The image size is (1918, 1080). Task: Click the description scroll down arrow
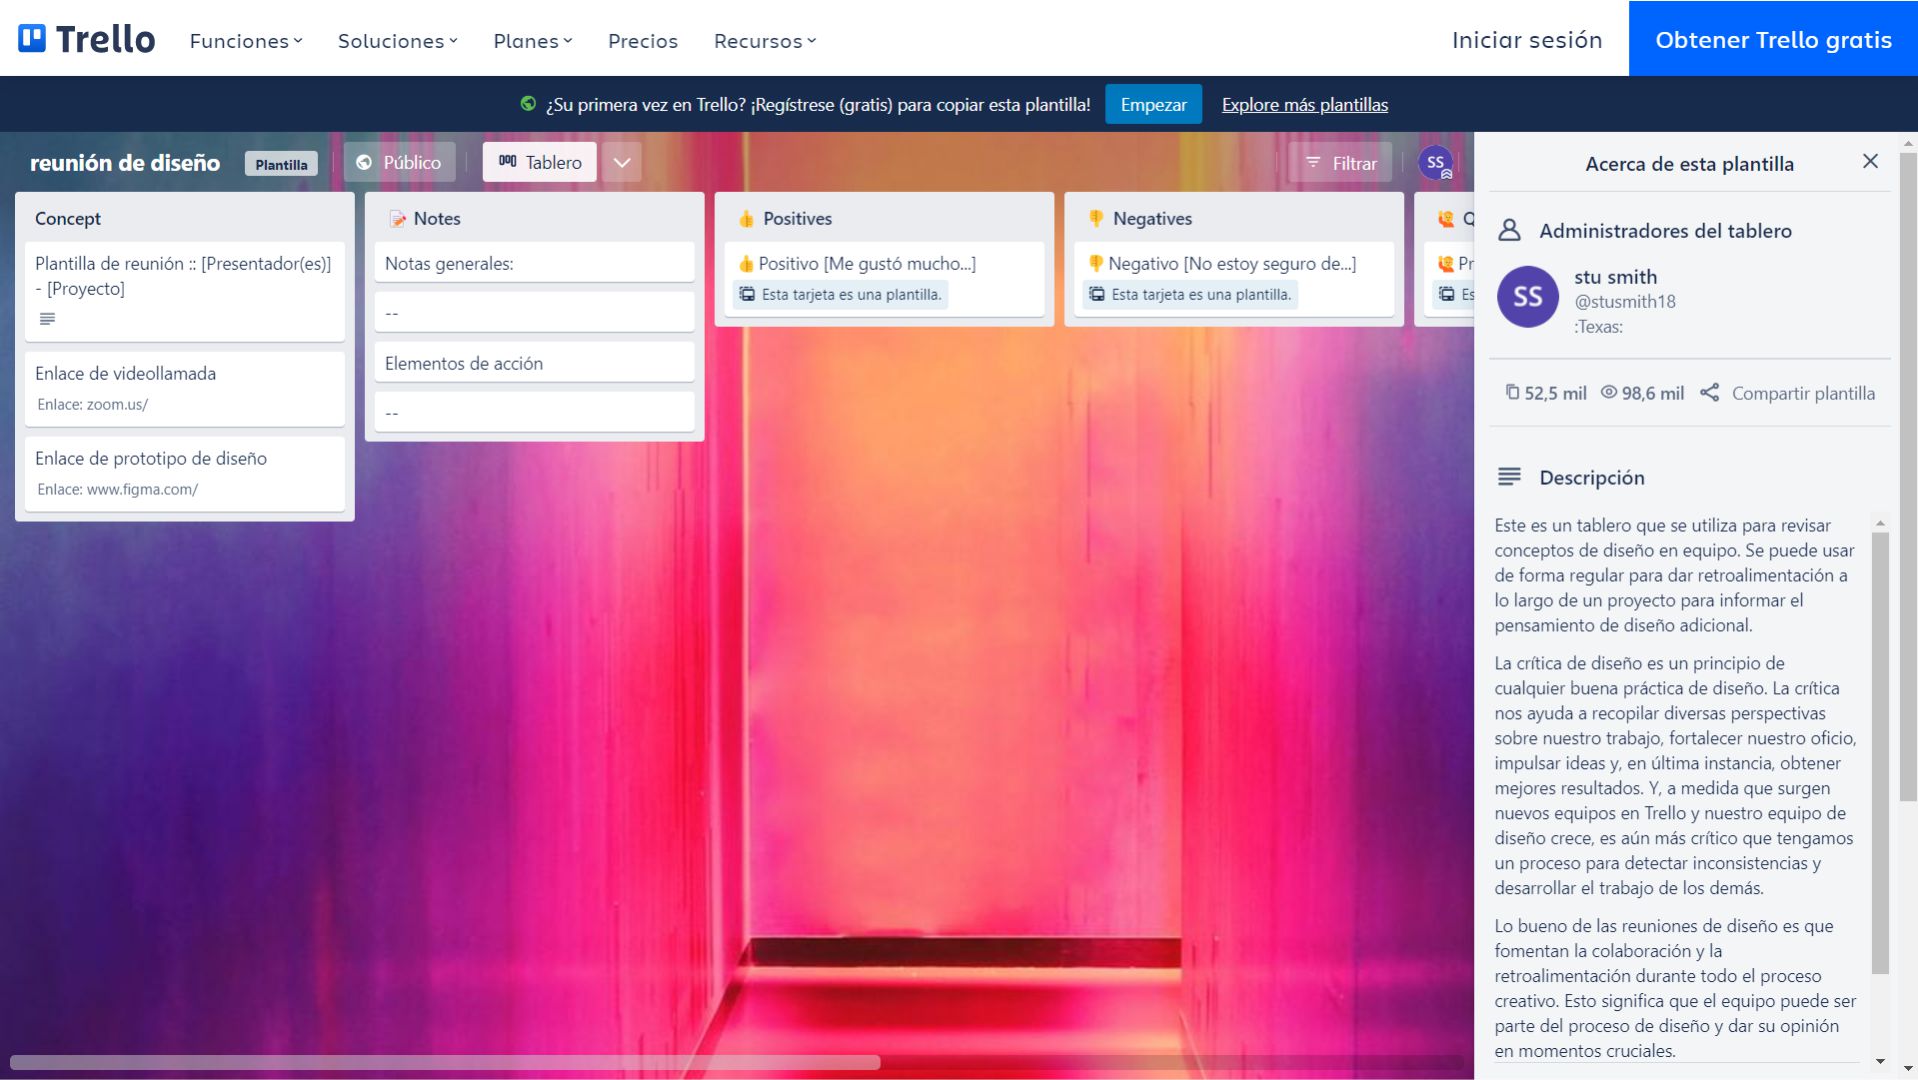point(1880,1061)
